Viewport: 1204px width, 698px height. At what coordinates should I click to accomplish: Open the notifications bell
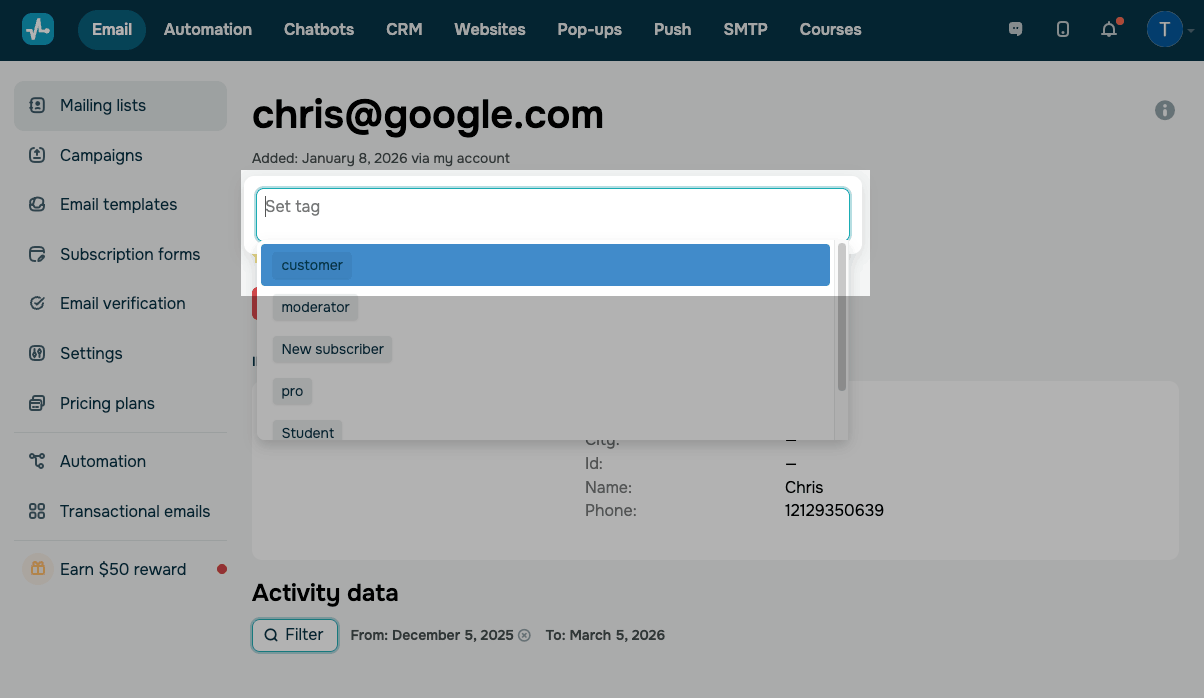pos(1109,30)
